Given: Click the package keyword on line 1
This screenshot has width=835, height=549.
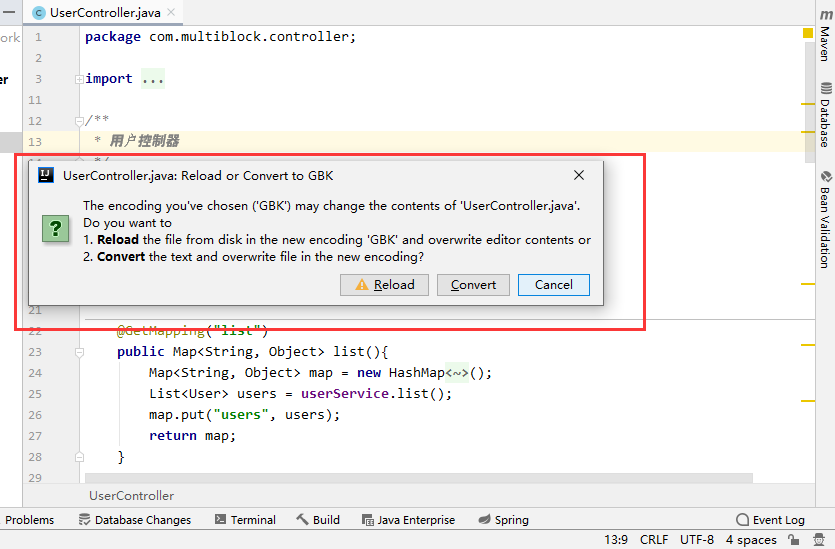Looking at the screenshot, I should tap(113, 37).
